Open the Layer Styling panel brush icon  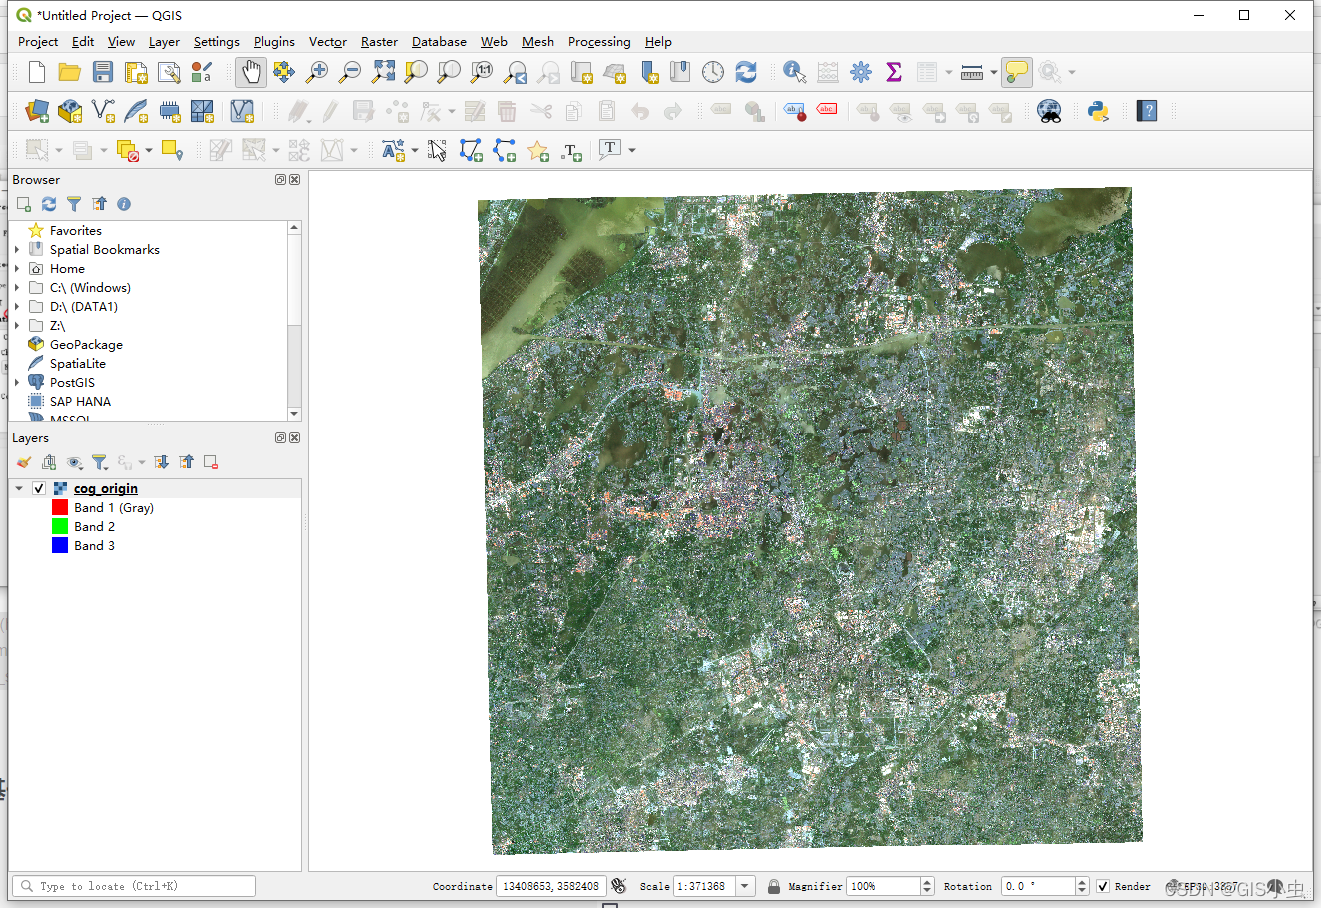point(24,462)
